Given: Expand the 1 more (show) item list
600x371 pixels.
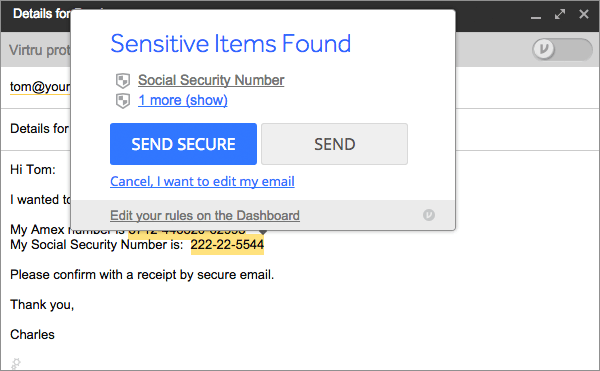Looking at the screenshot, I should 183,100.
